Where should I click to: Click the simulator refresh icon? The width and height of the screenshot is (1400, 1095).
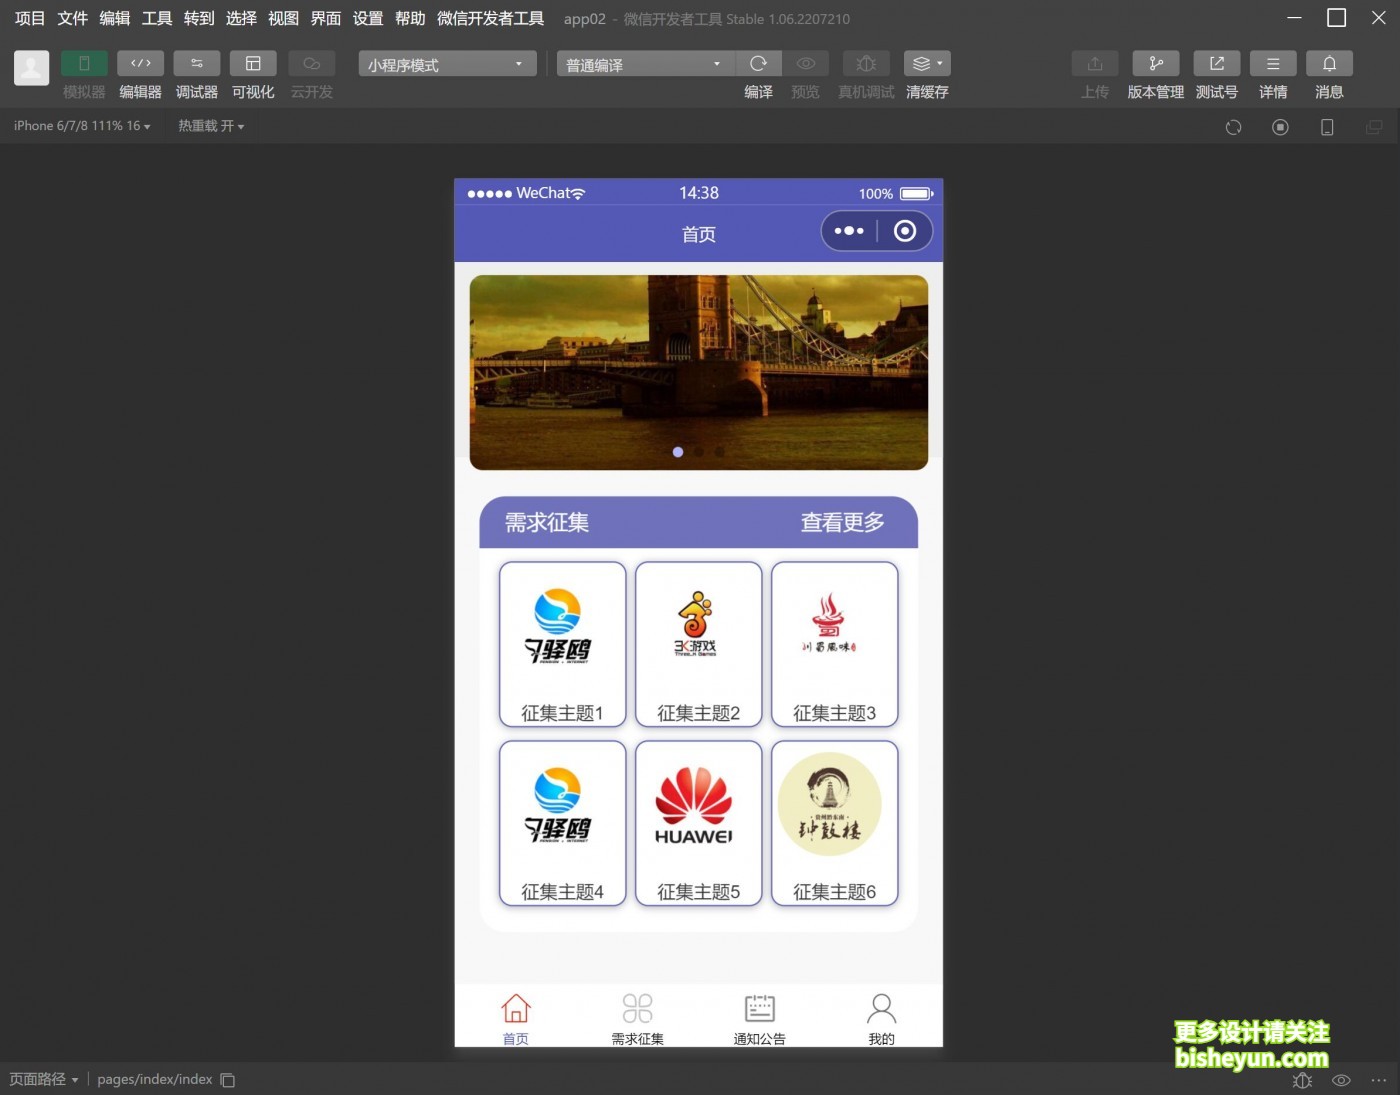coord(1233,127)
